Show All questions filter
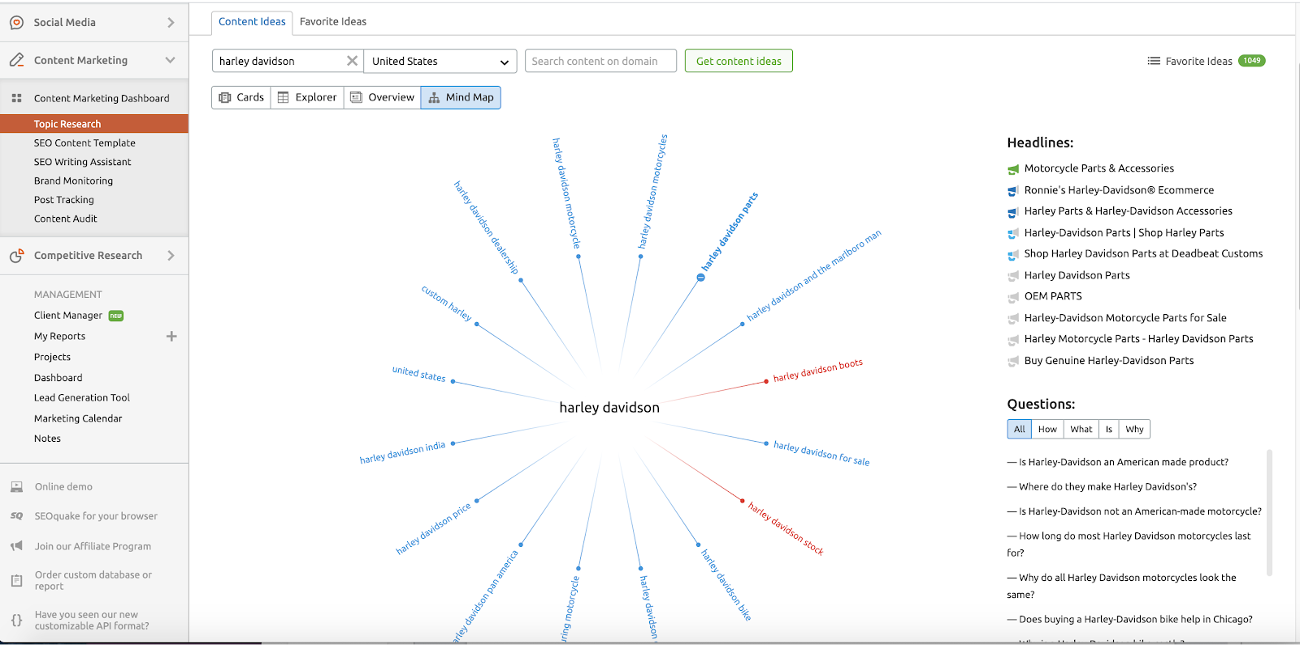The height and width of the screenshot is (645, 1300). (1019, 429)
